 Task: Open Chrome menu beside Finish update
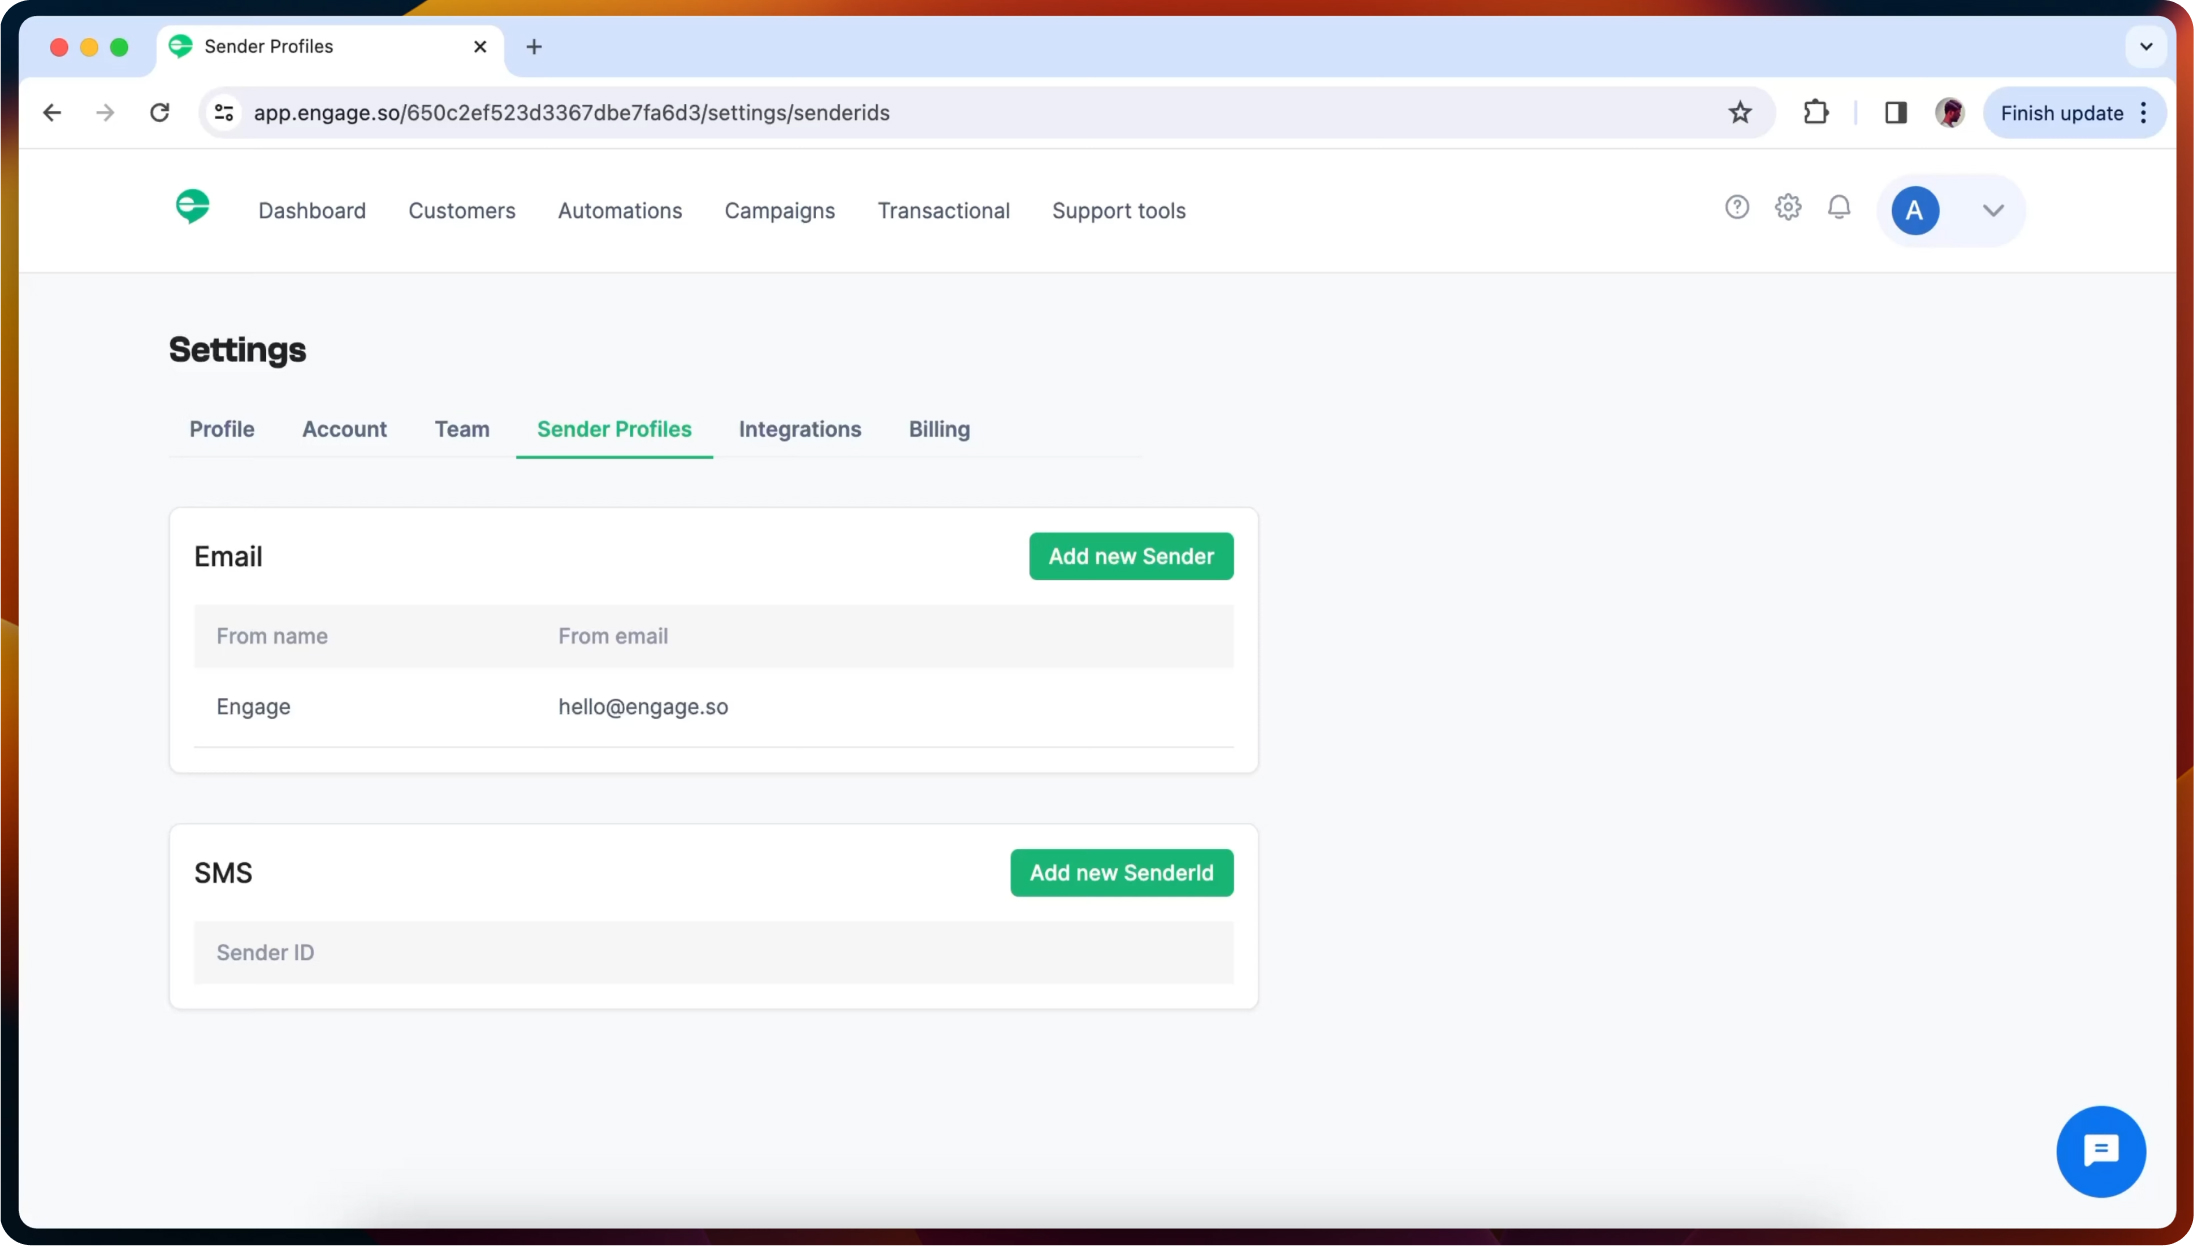click(x=2144, y=112)
